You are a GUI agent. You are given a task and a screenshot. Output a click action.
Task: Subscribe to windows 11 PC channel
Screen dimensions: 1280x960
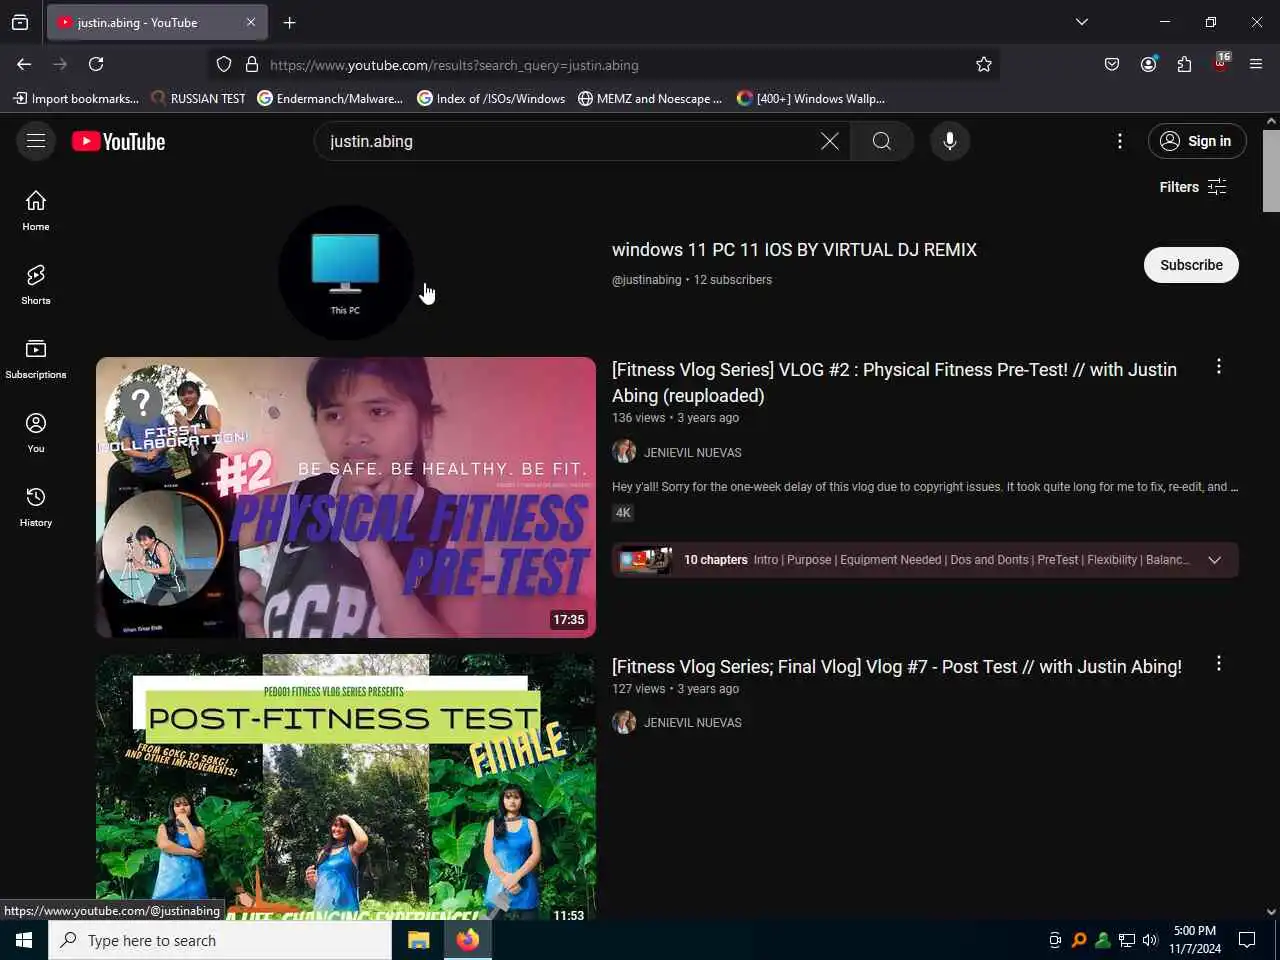click(1191, 265)
